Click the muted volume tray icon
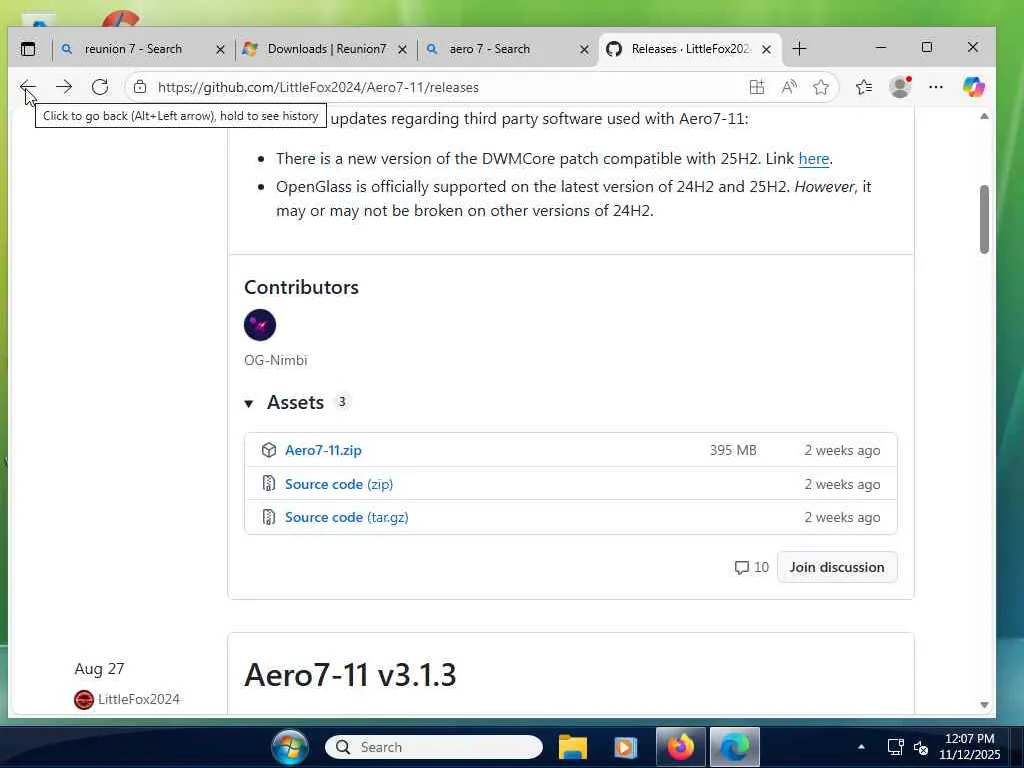This screenshot has height=768, width=1024. 921,747
